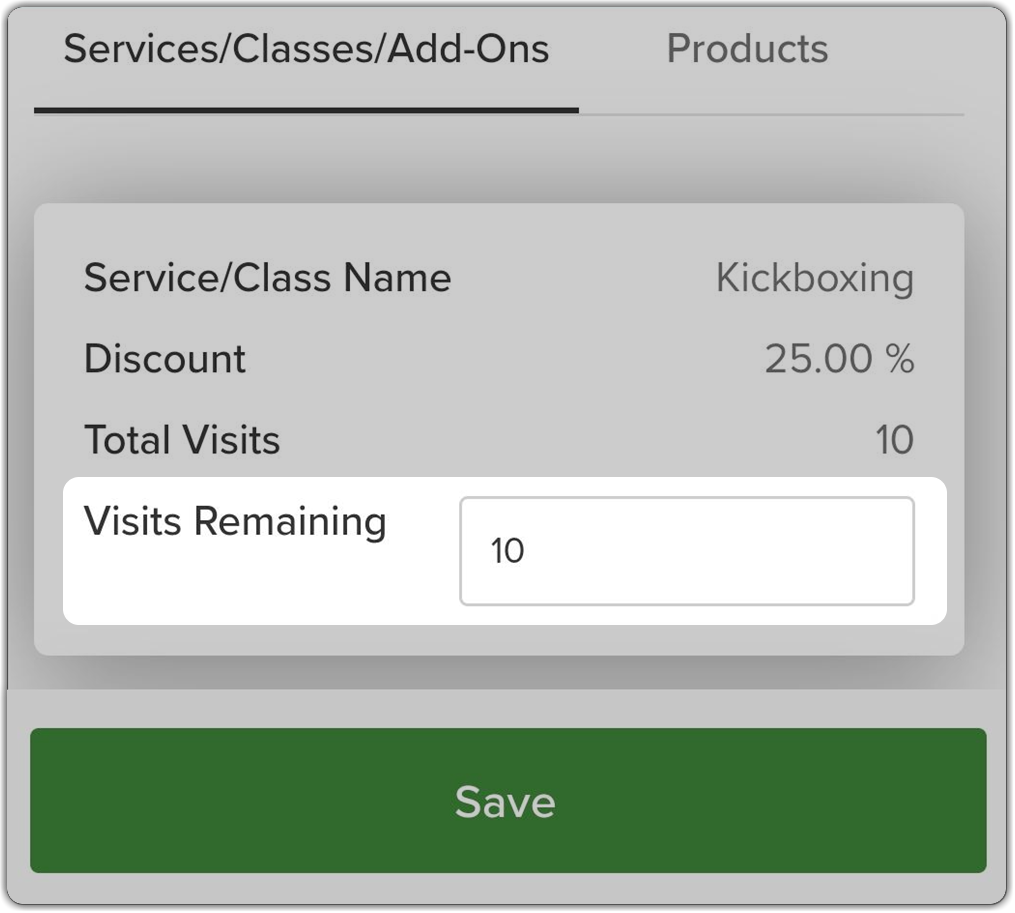Click the Visits Remaining label
Image resolution: width=1015 pixels, height=913 pixels.
click(235, 522)
